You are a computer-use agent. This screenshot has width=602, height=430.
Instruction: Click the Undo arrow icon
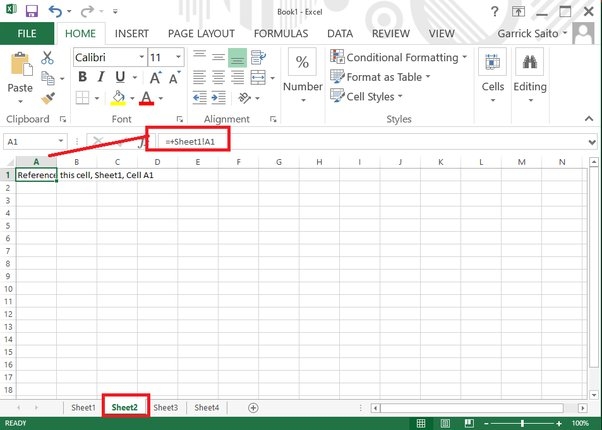54,12
